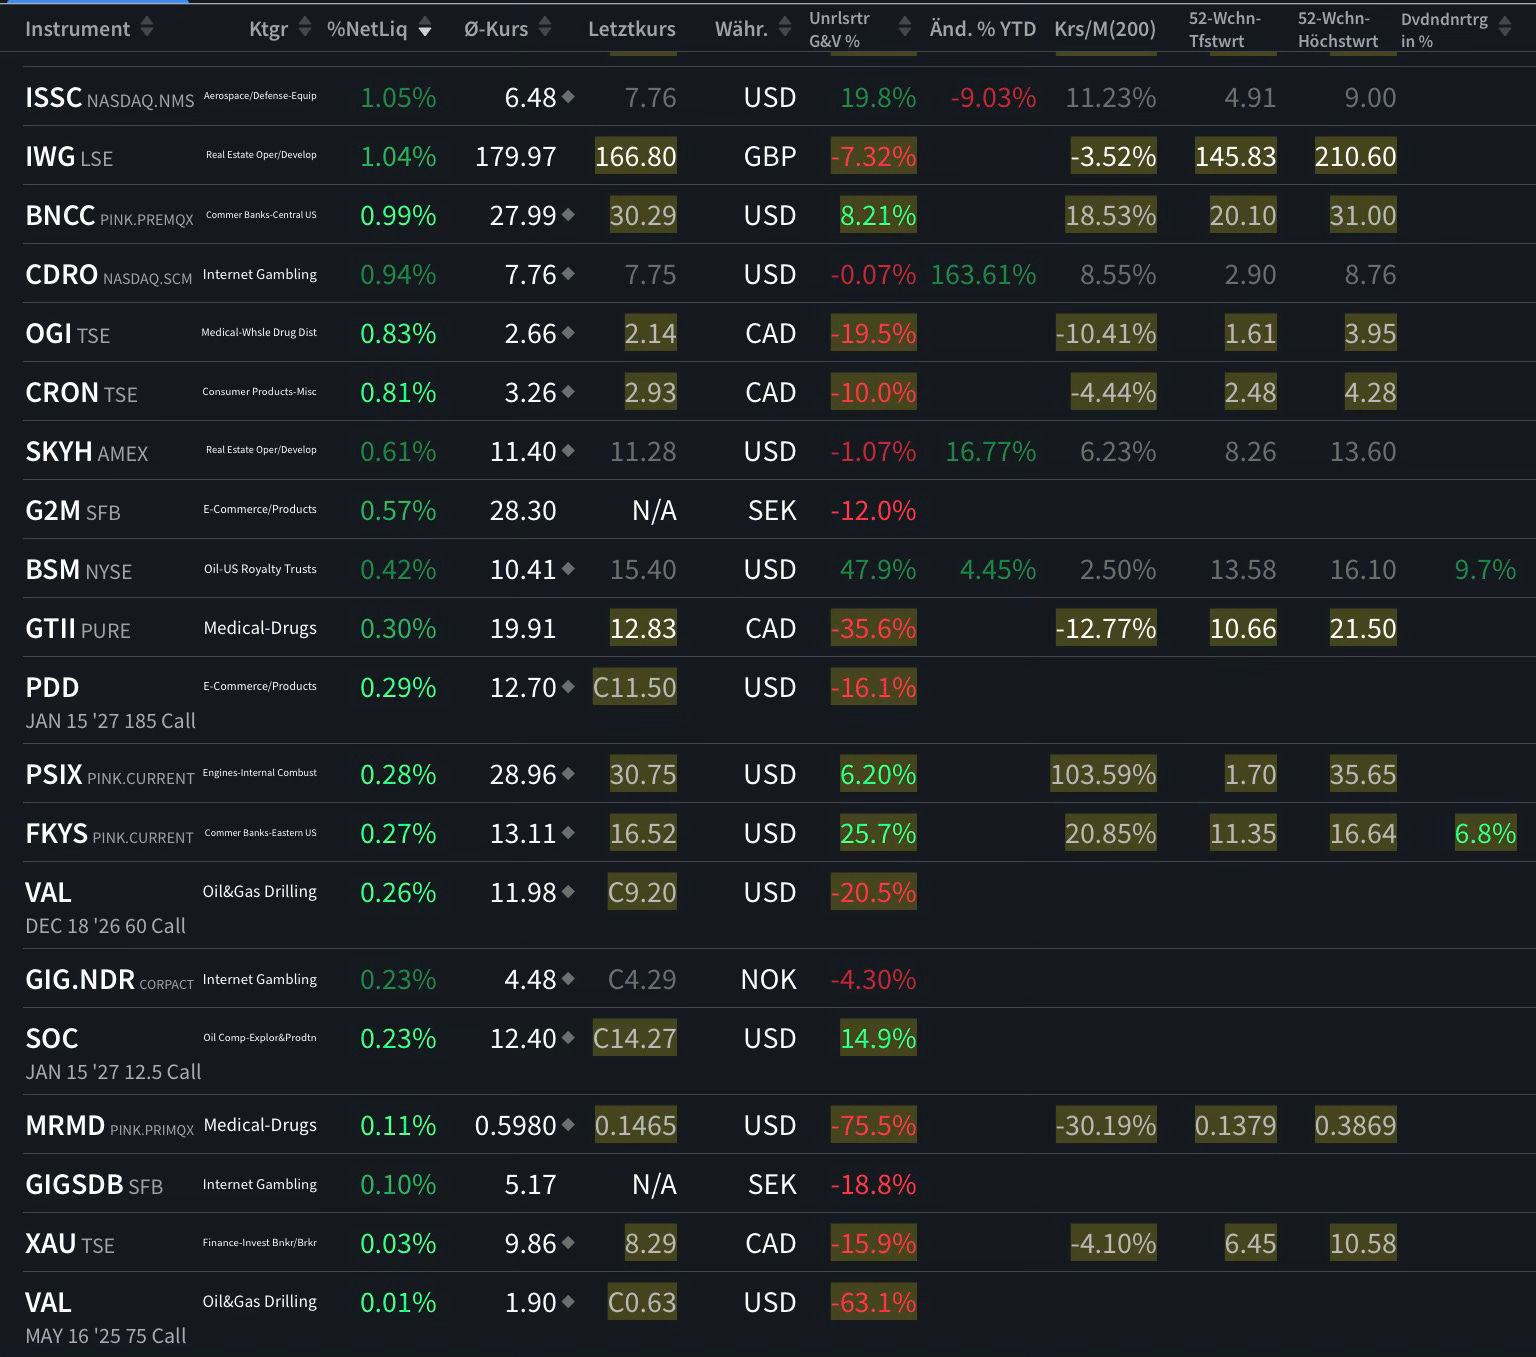Select the VAL DEC 18 '26 60 Call
This screenshot has width=1536, height=1357.
(105, 908)
